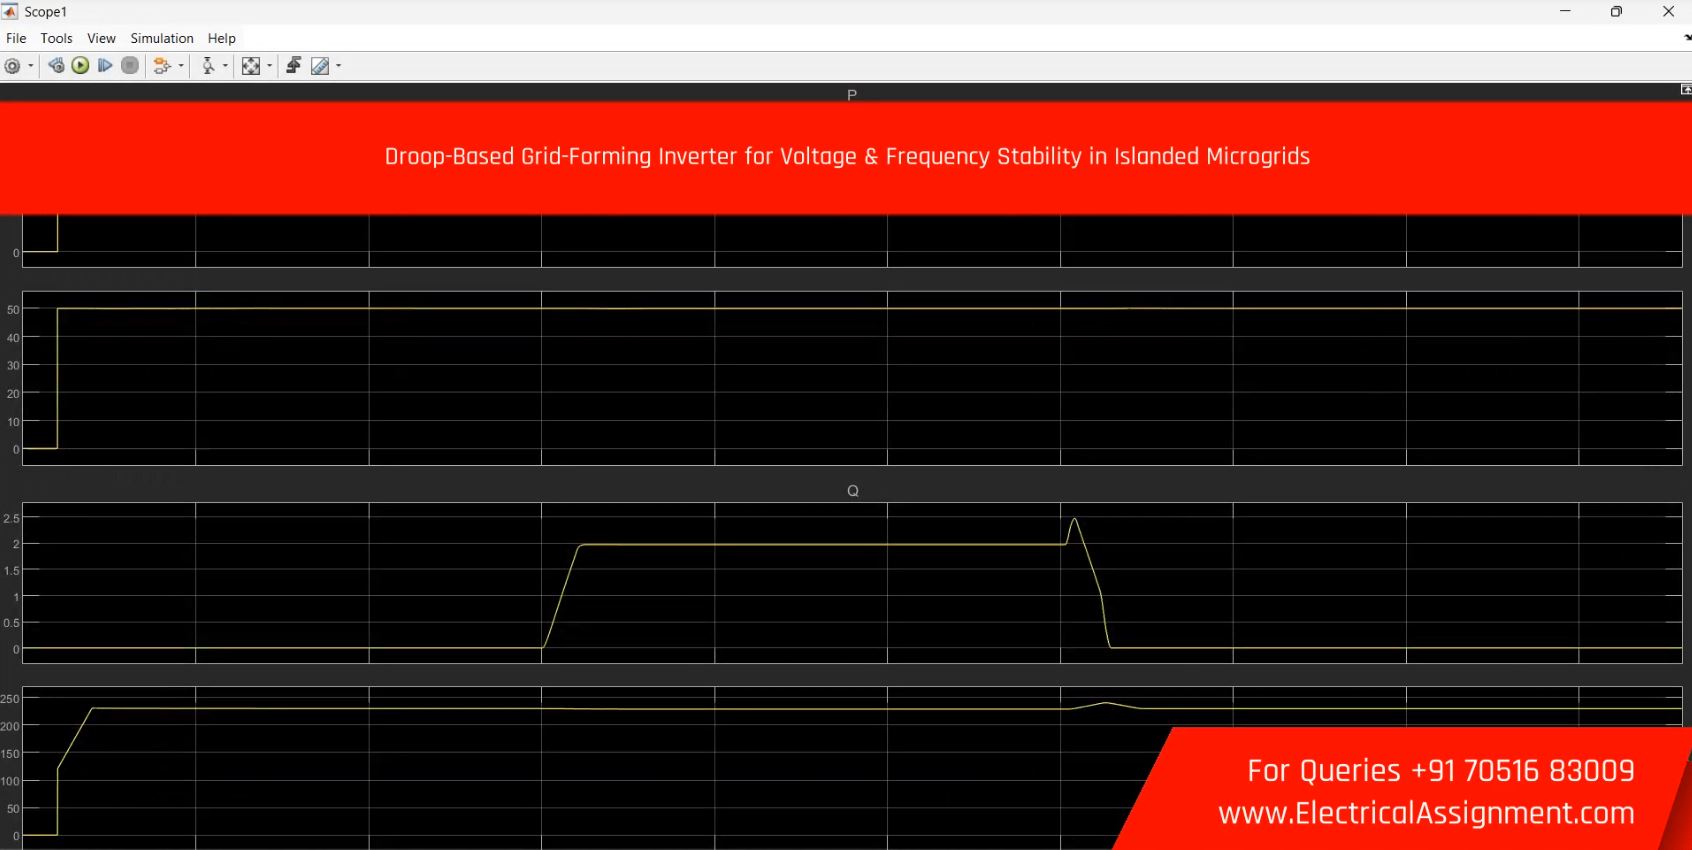
Task: Select the Zoom tool icon
Action: [208, 66]
